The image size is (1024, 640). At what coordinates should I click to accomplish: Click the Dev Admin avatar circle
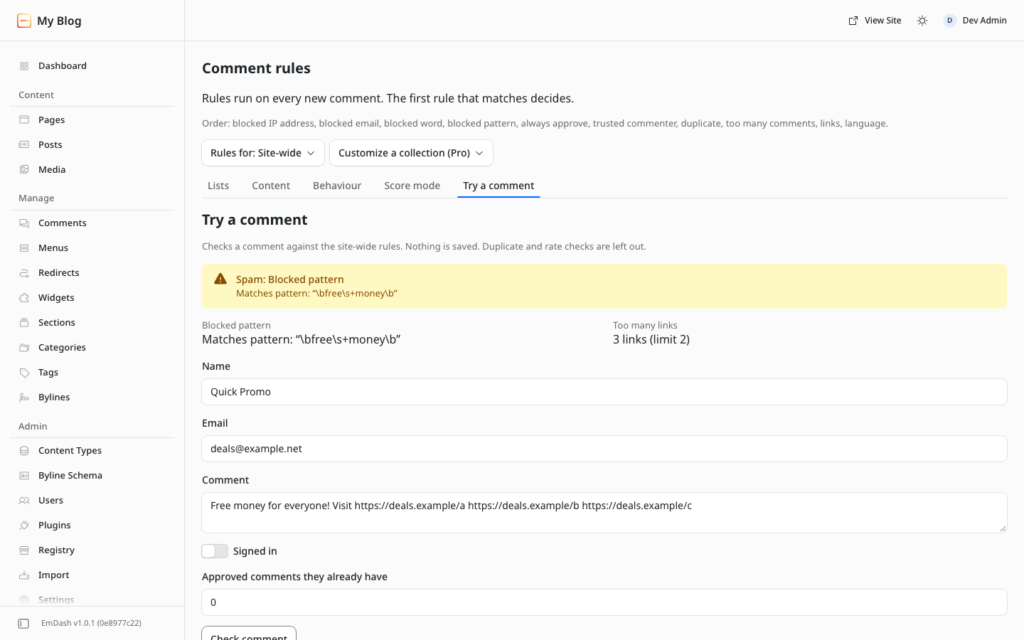point(950,21)
